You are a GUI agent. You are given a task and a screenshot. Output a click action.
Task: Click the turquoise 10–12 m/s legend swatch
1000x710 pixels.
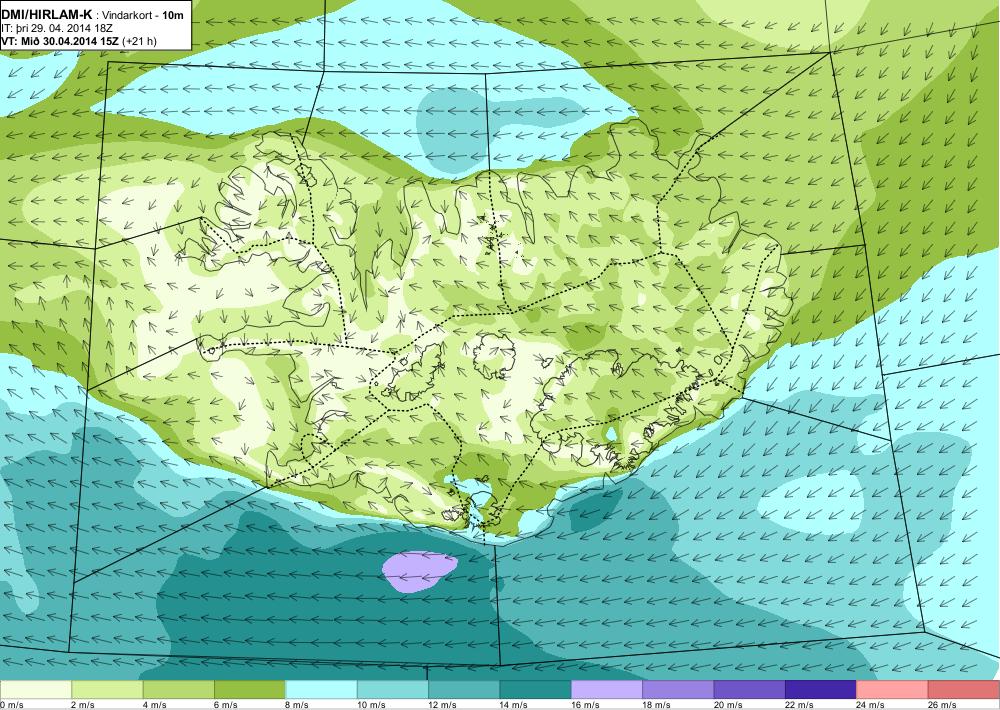pyautogui.click(x=393, y=690)
